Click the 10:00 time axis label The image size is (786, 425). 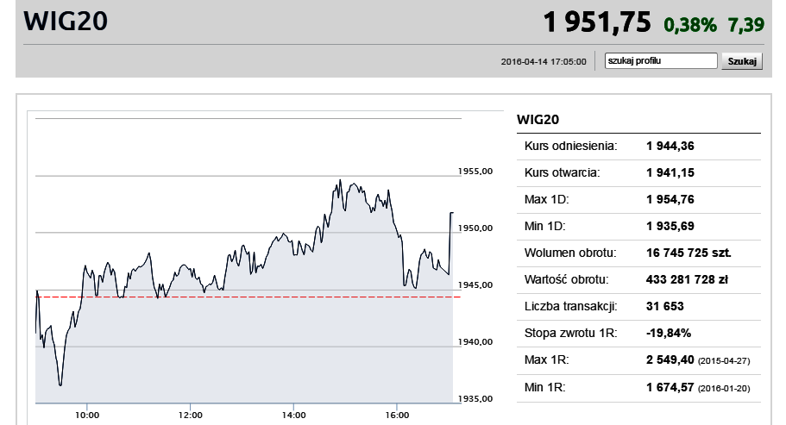click(87, 415)
